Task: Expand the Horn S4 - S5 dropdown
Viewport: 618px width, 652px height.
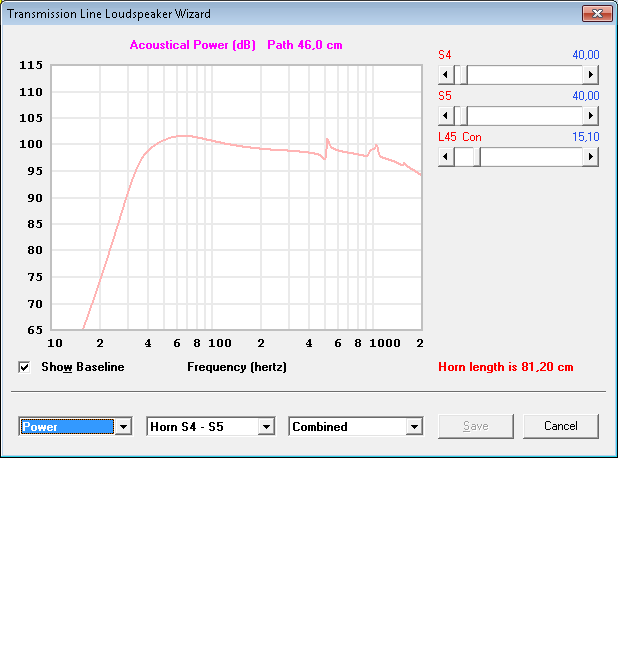Action: click(x=266, y=427)
